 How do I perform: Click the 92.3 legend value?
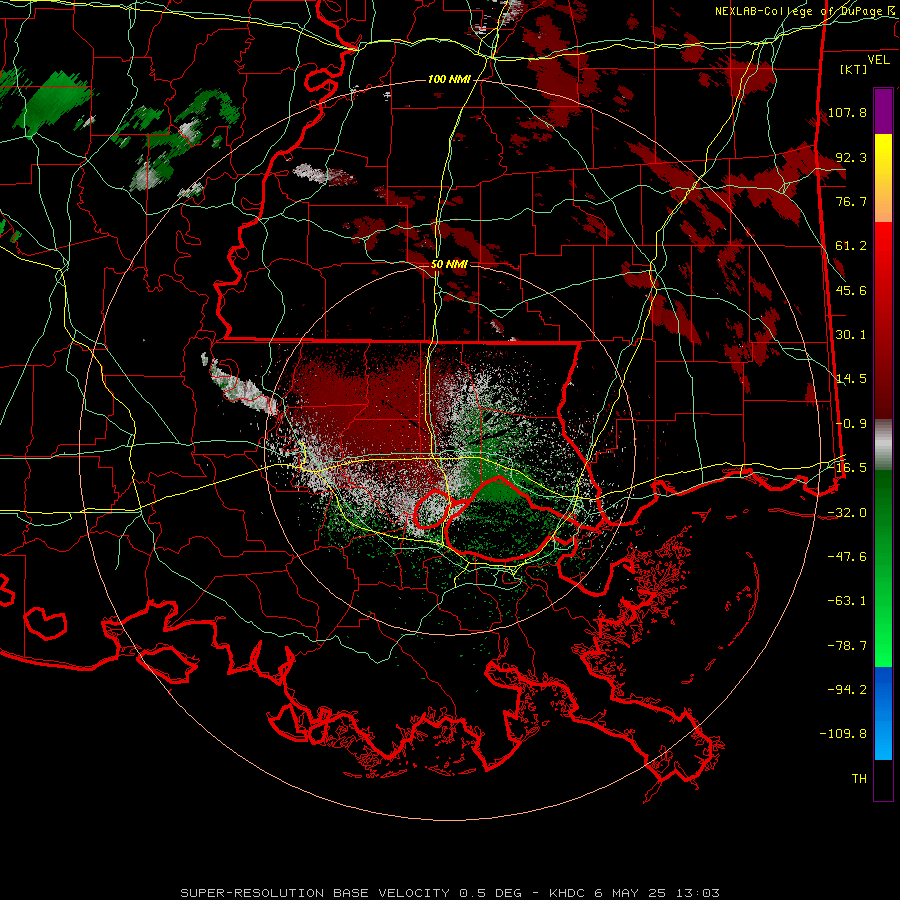coord(851,157)
